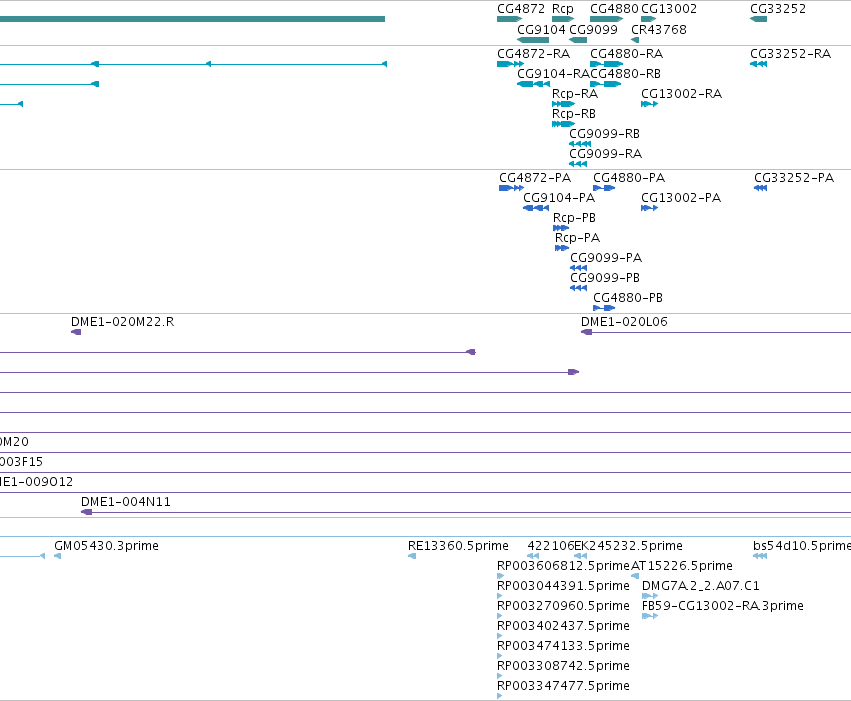Open transcript CG13002-RA

pos(681,94)
